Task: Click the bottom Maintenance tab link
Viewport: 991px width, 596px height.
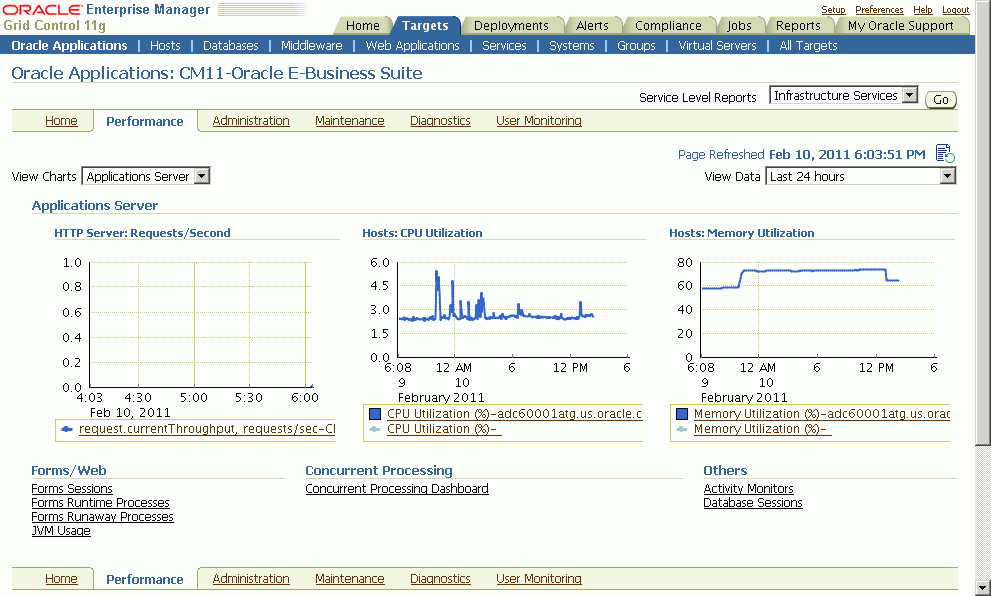Action: [350, 578]
